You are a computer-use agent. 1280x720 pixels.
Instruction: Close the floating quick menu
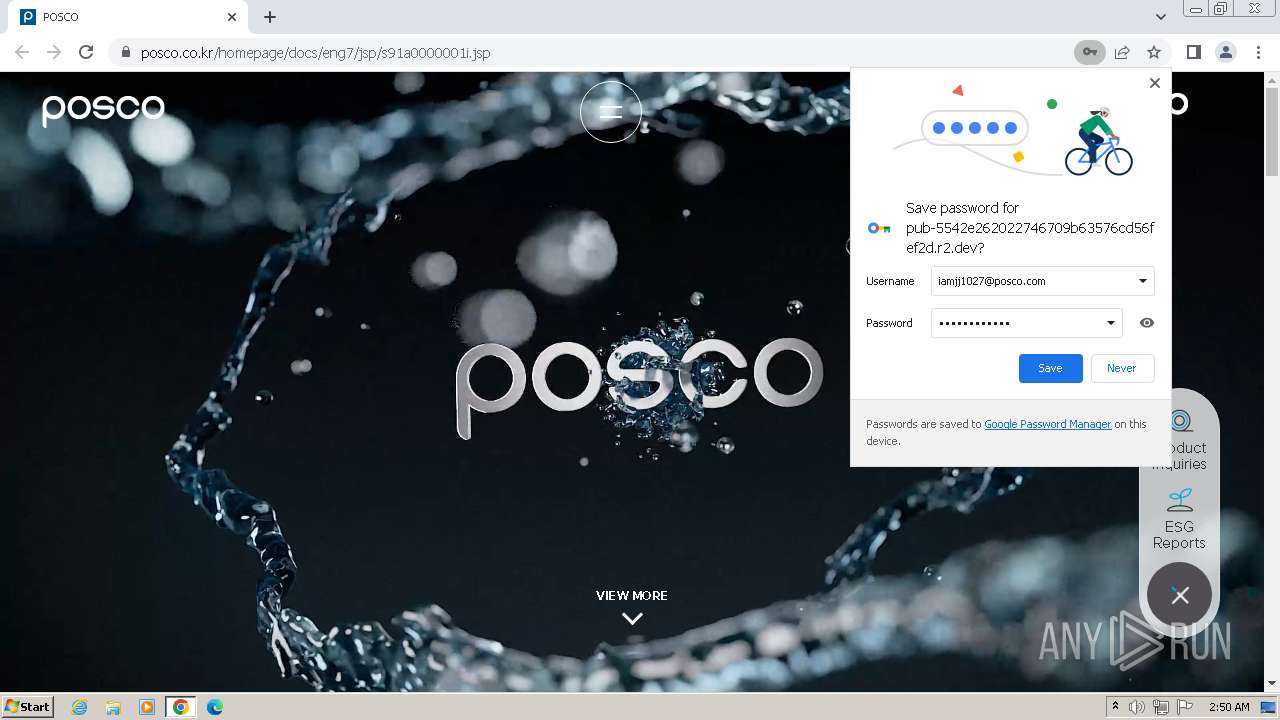click(x=1180, y=596)
